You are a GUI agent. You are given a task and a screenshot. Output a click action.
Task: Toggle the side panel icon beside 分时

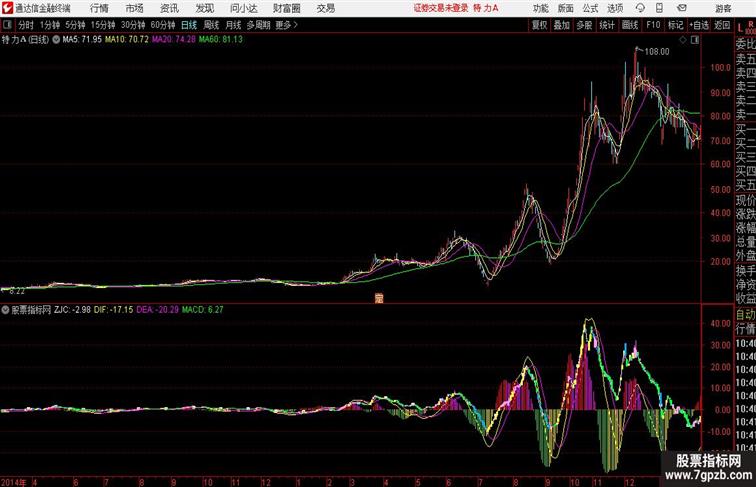coord(7,25)
